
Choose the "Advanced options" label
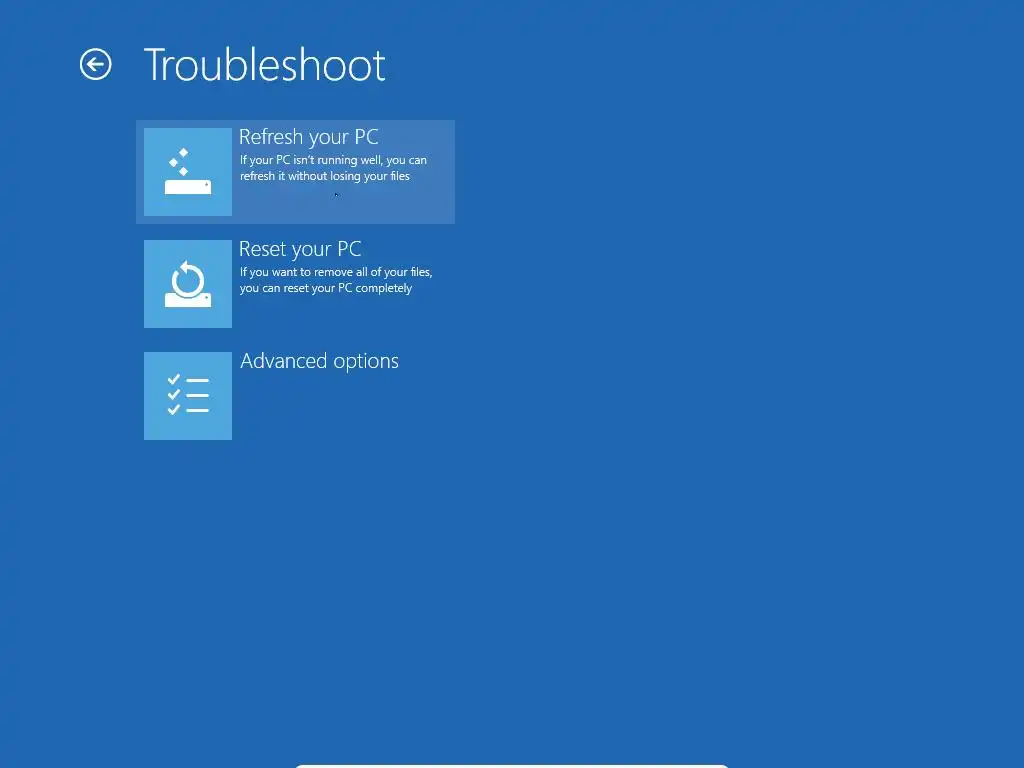[x=319, y=361]
